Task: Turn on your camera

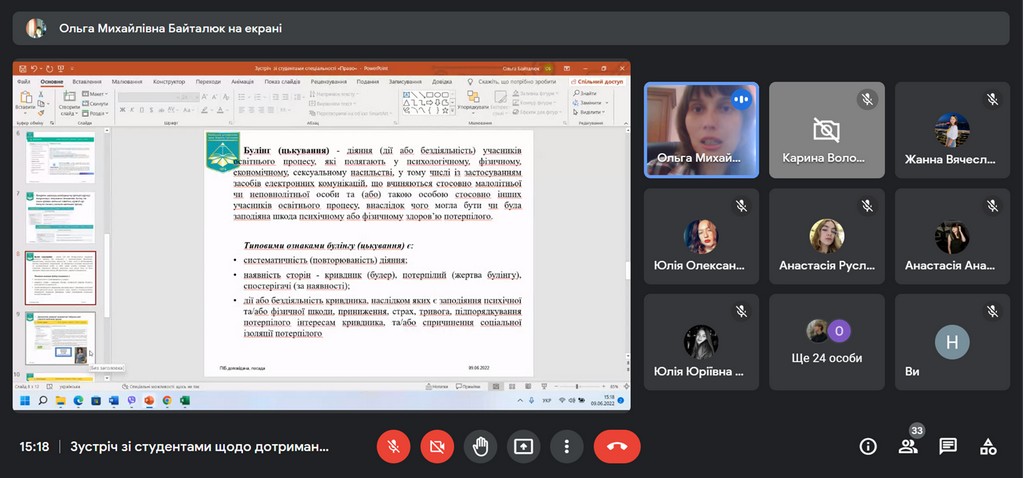Action: pyautogui.click(x=437, y=446)
